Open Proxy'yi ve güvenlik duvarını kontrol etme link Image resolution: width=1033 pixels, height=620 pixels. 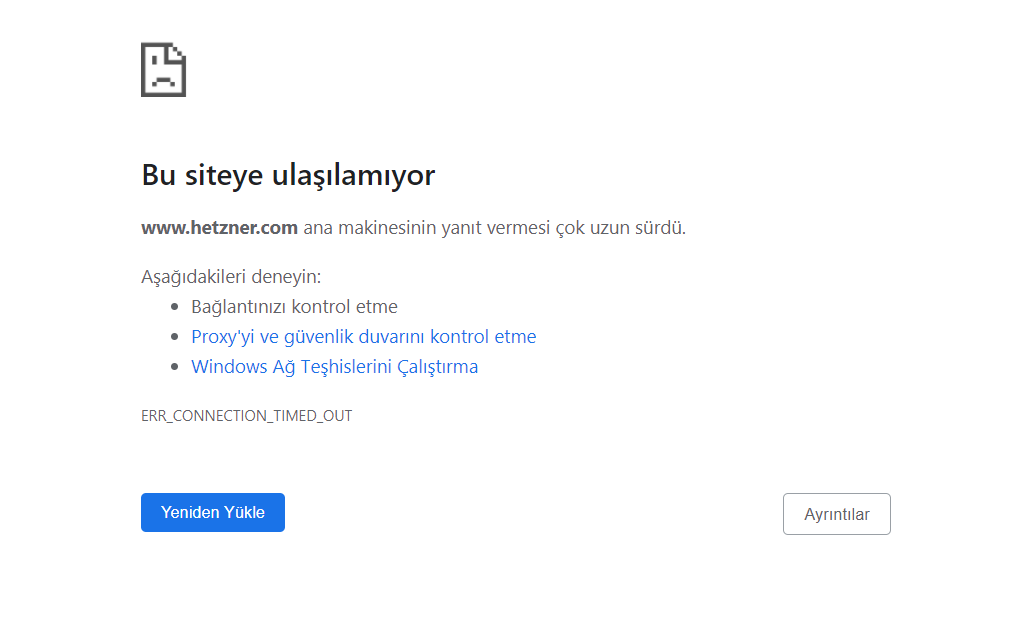(364, 337)
